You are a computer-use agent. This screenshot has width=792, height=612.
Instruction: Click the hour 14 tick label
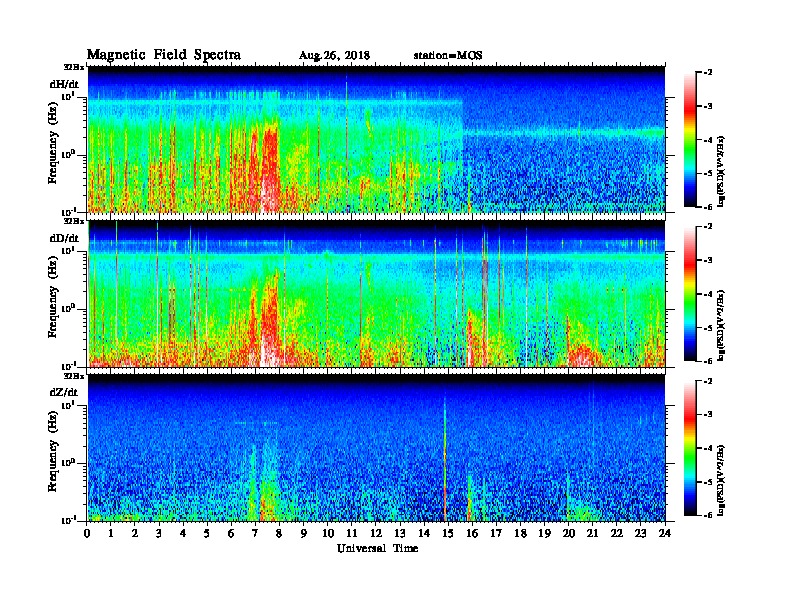[x=424, y=533]
